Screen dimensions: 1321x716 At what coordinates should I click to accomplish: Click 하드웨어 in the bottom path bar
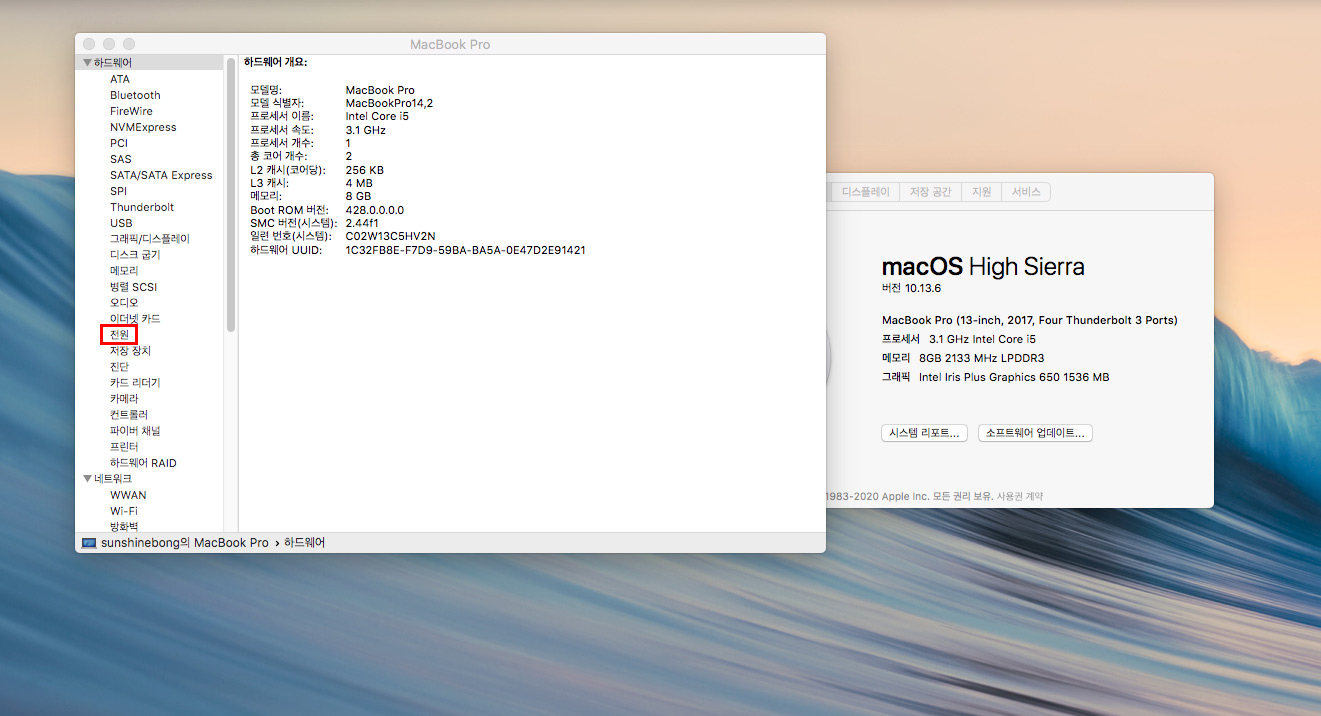(305, 543)
